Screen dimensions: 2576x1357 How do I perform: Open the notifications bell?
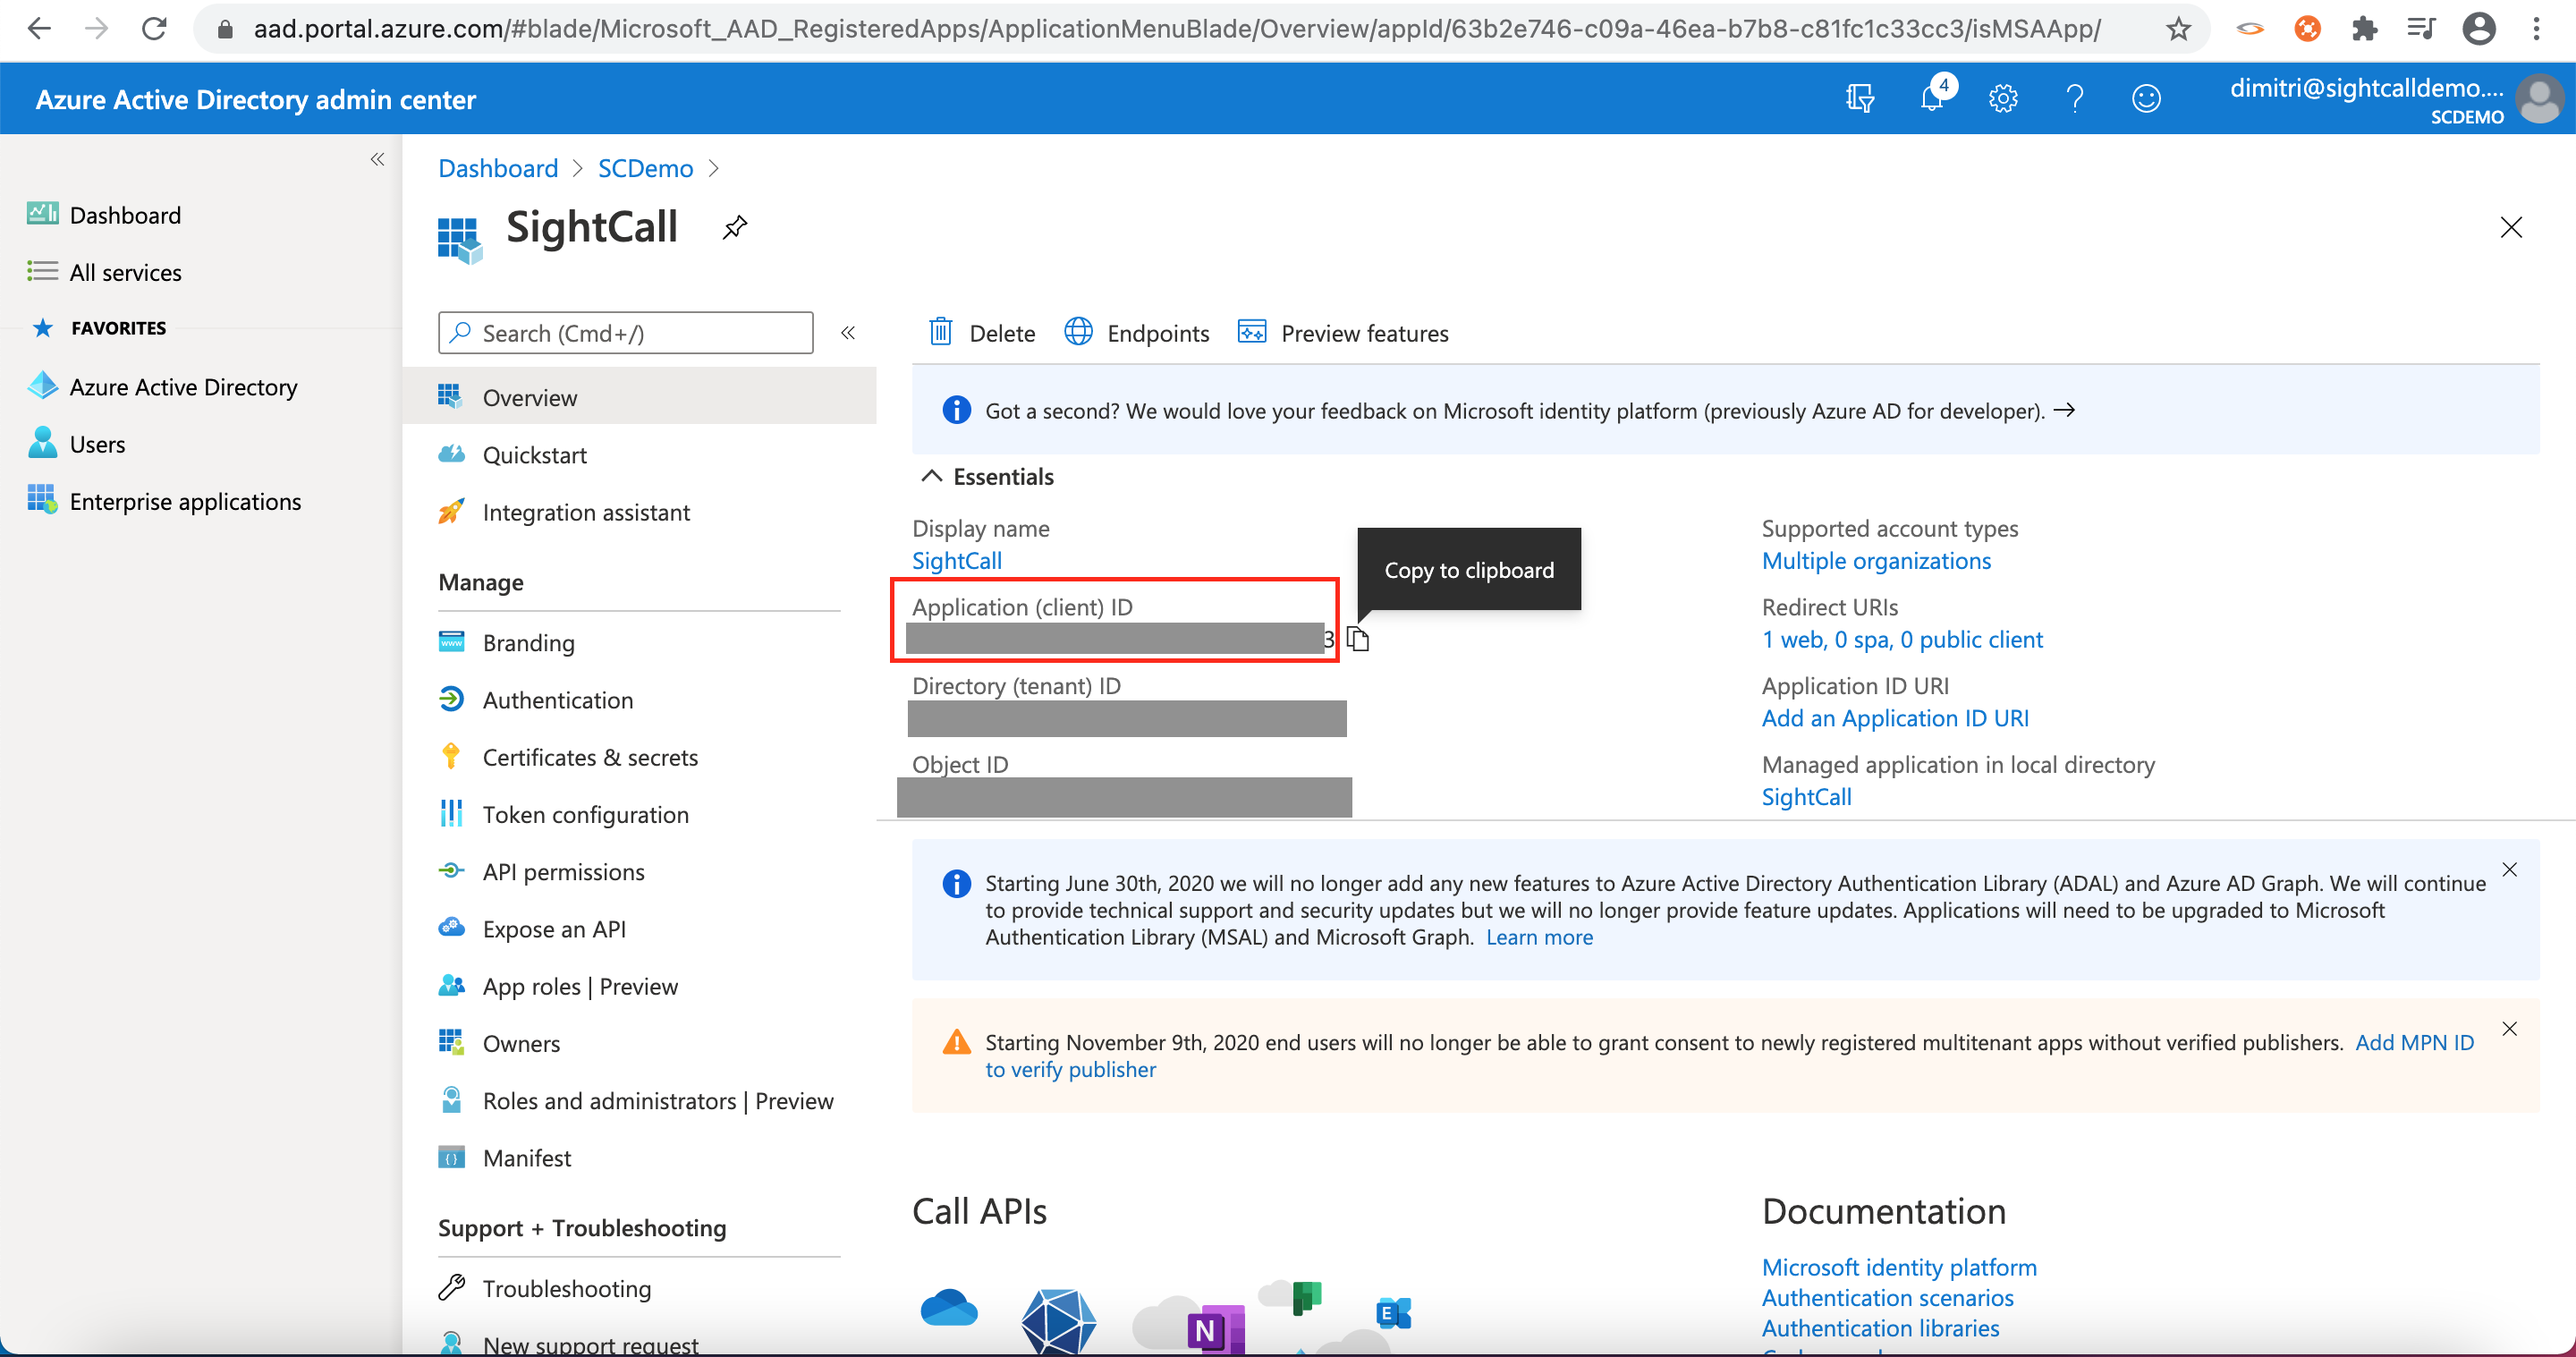(1933, 98)
